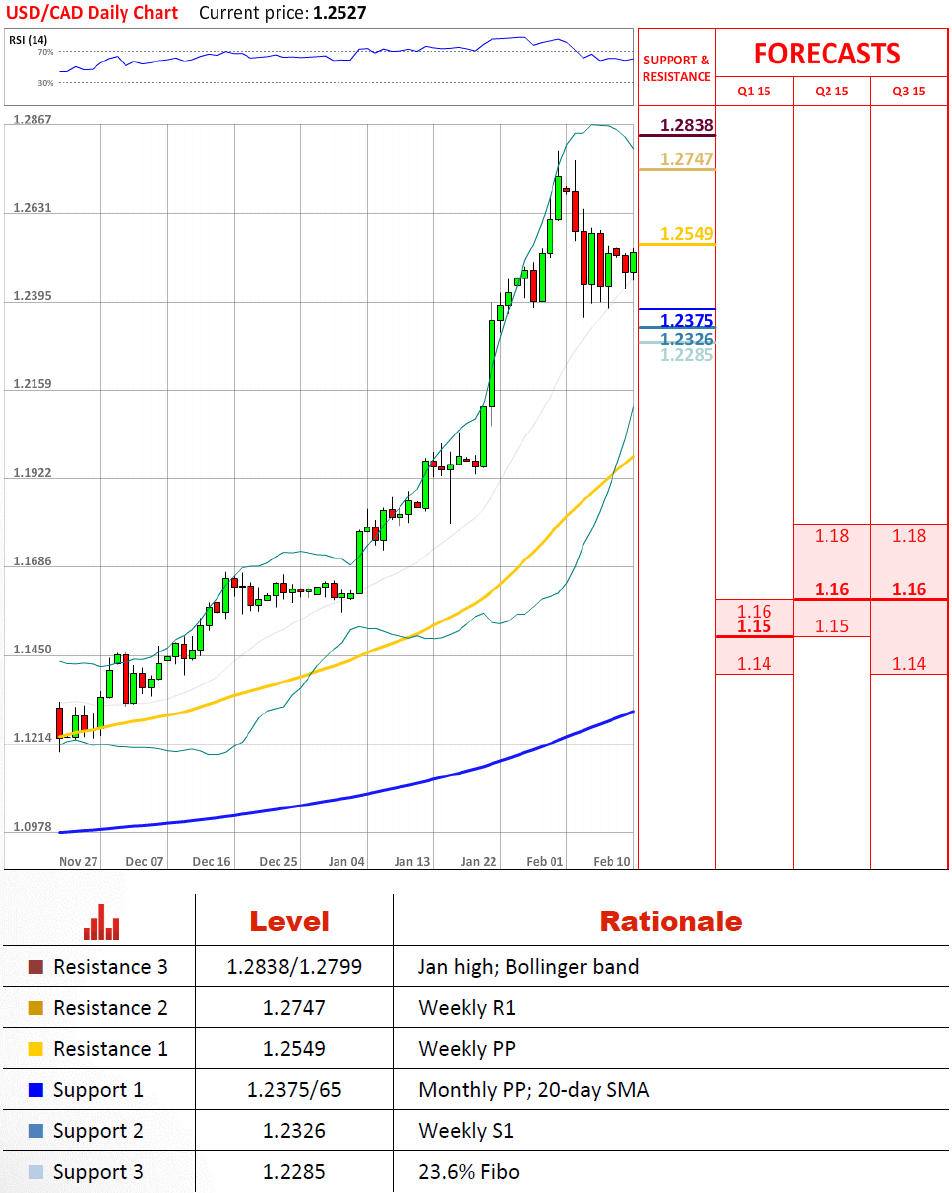Click the Dec 16 date on the x-axis
The image size is (952, 1193).
(x=211, y=861)
